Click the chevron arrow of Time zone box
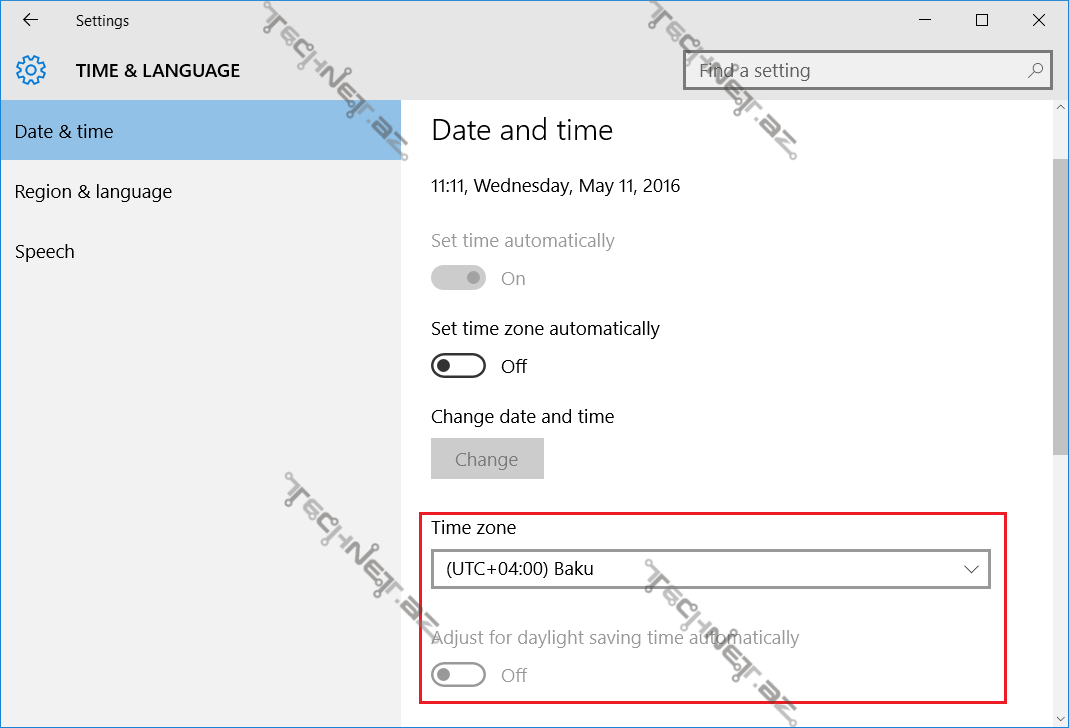Image resolution: width=1069 pixels, height=728 pixels. coord(971,569)
